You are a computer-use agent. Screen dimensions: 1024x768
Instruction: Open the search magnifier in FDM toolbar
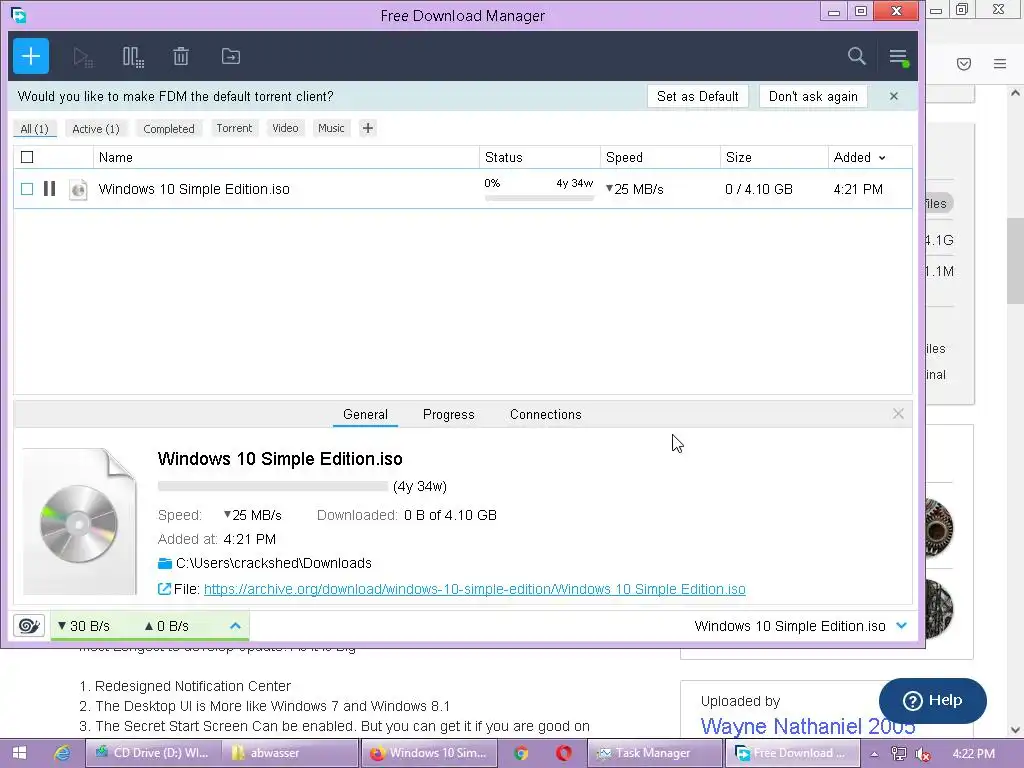[x=857, y=56]
